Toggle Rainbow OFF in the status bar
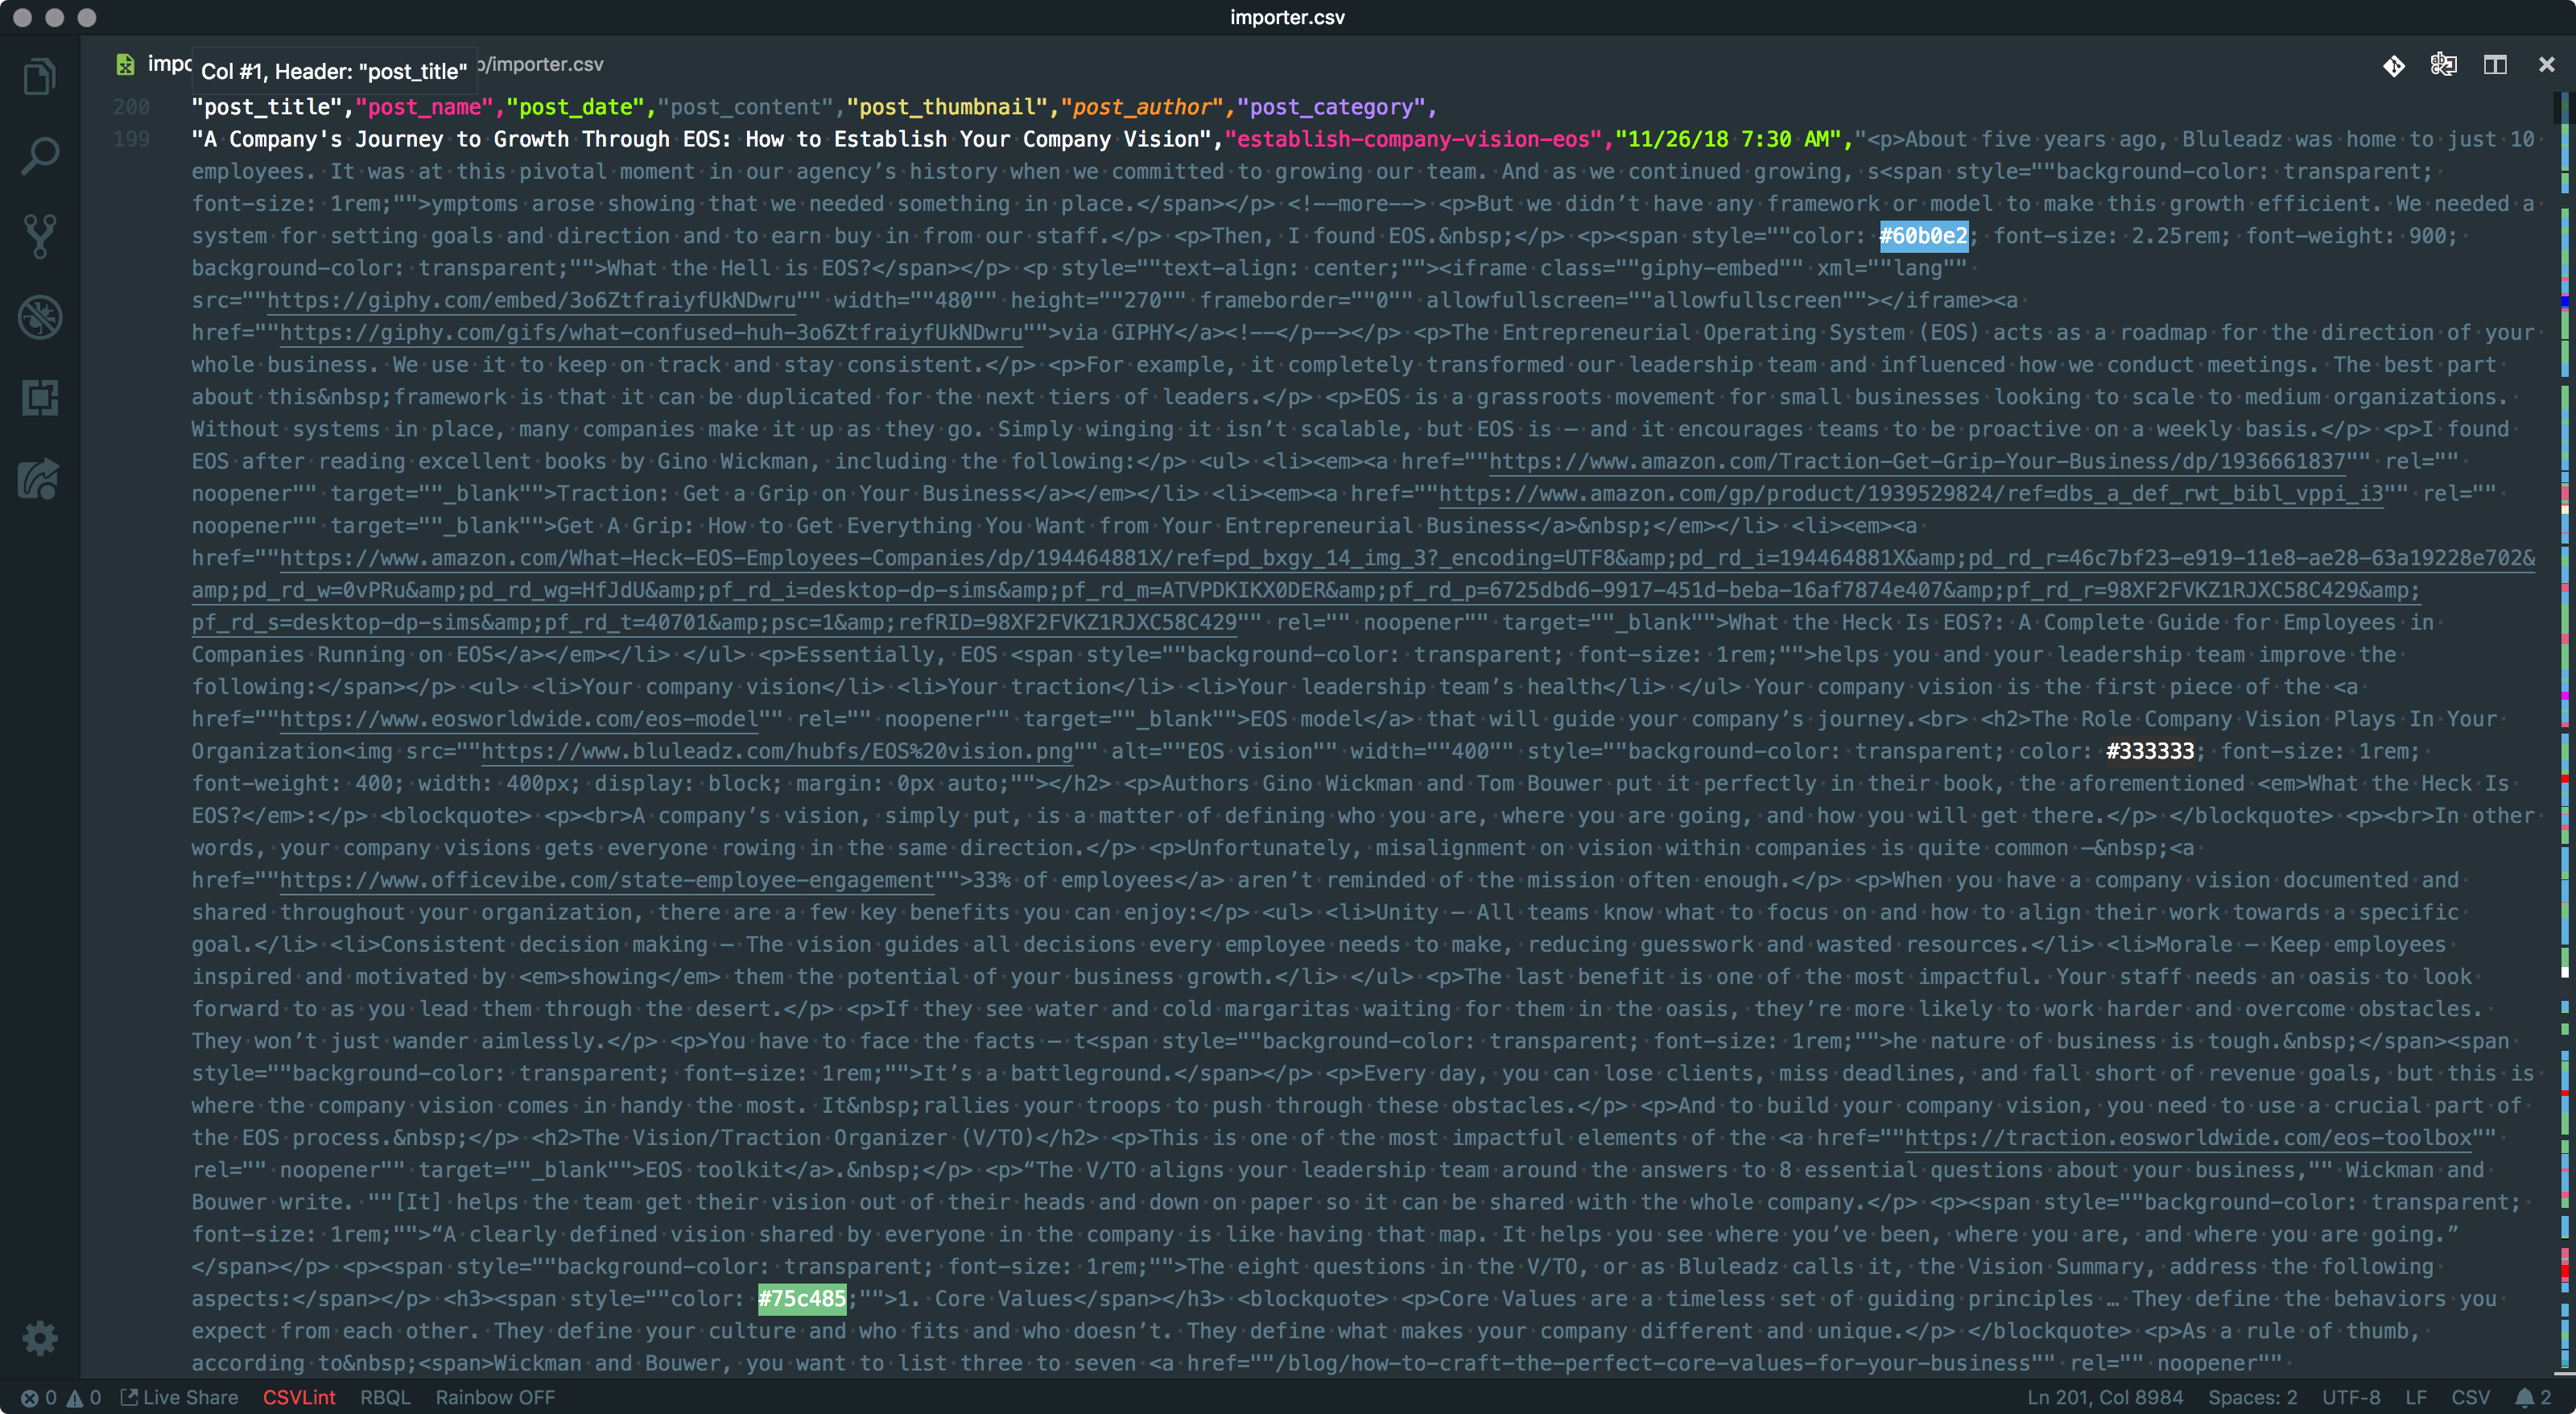This screenshot has width=2576, height=1414. [x=495, y=1397]
